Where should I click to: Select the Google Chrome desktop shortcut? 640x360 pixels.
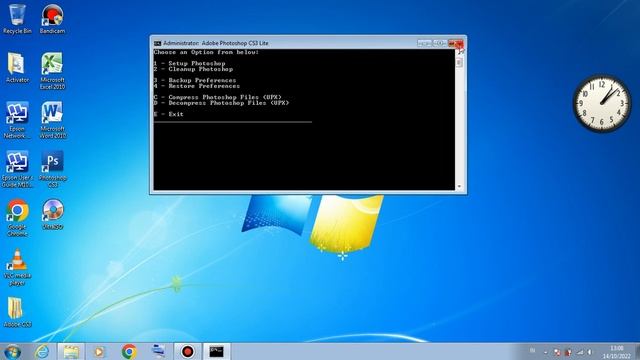coord(17,218)
